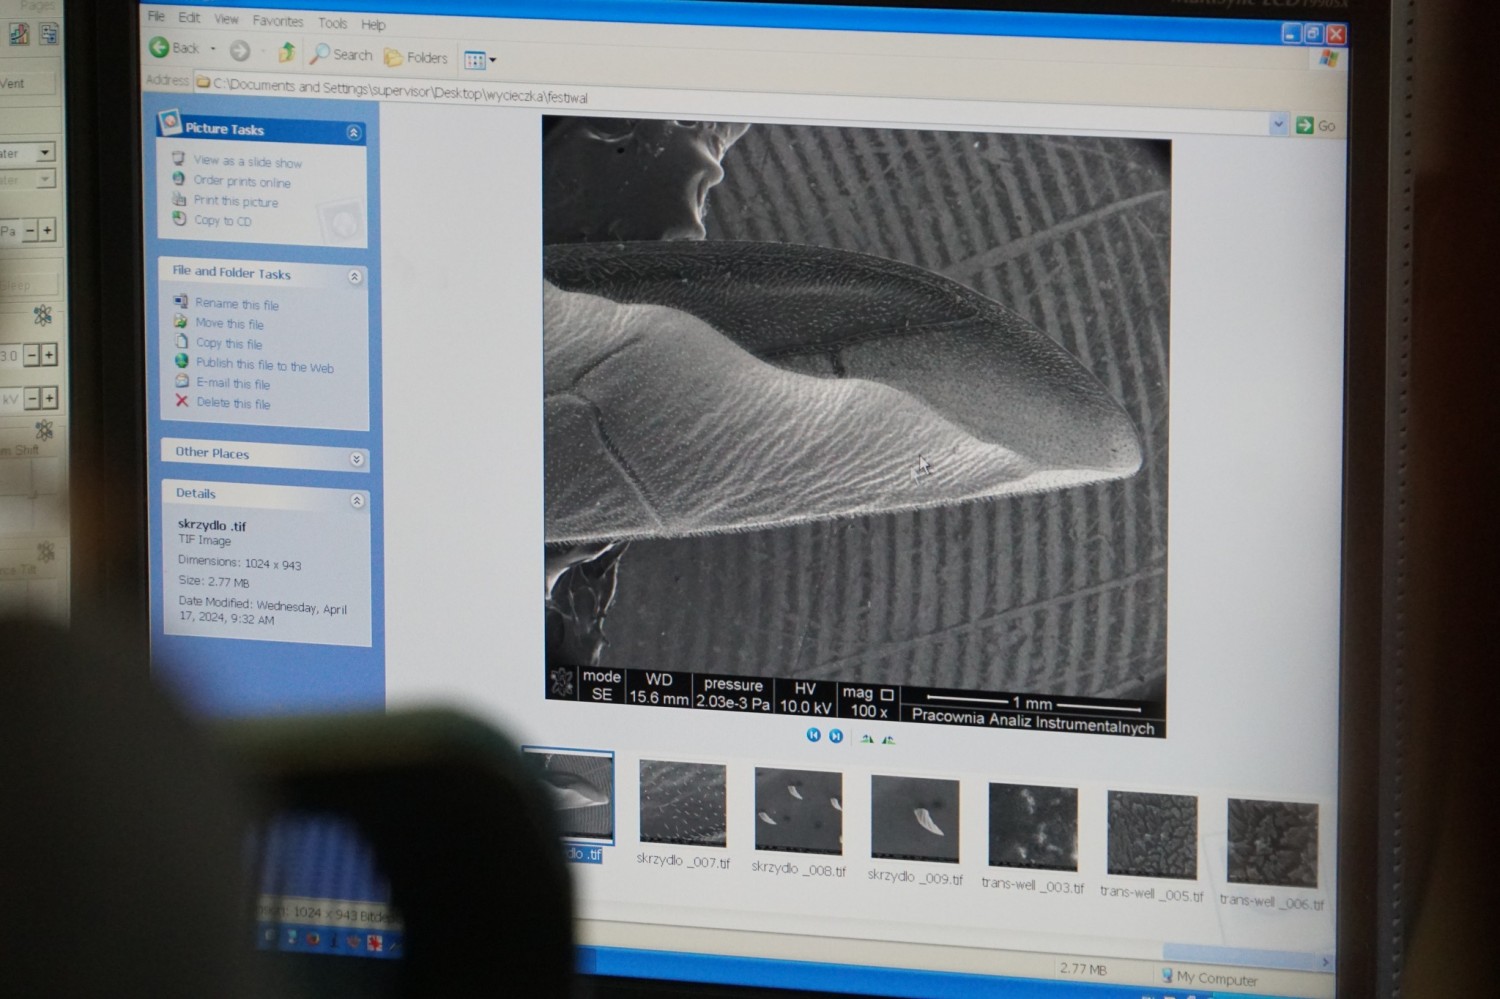
Task: Click the slide show icon in Picture Tasks
Action: click(178, 158)
